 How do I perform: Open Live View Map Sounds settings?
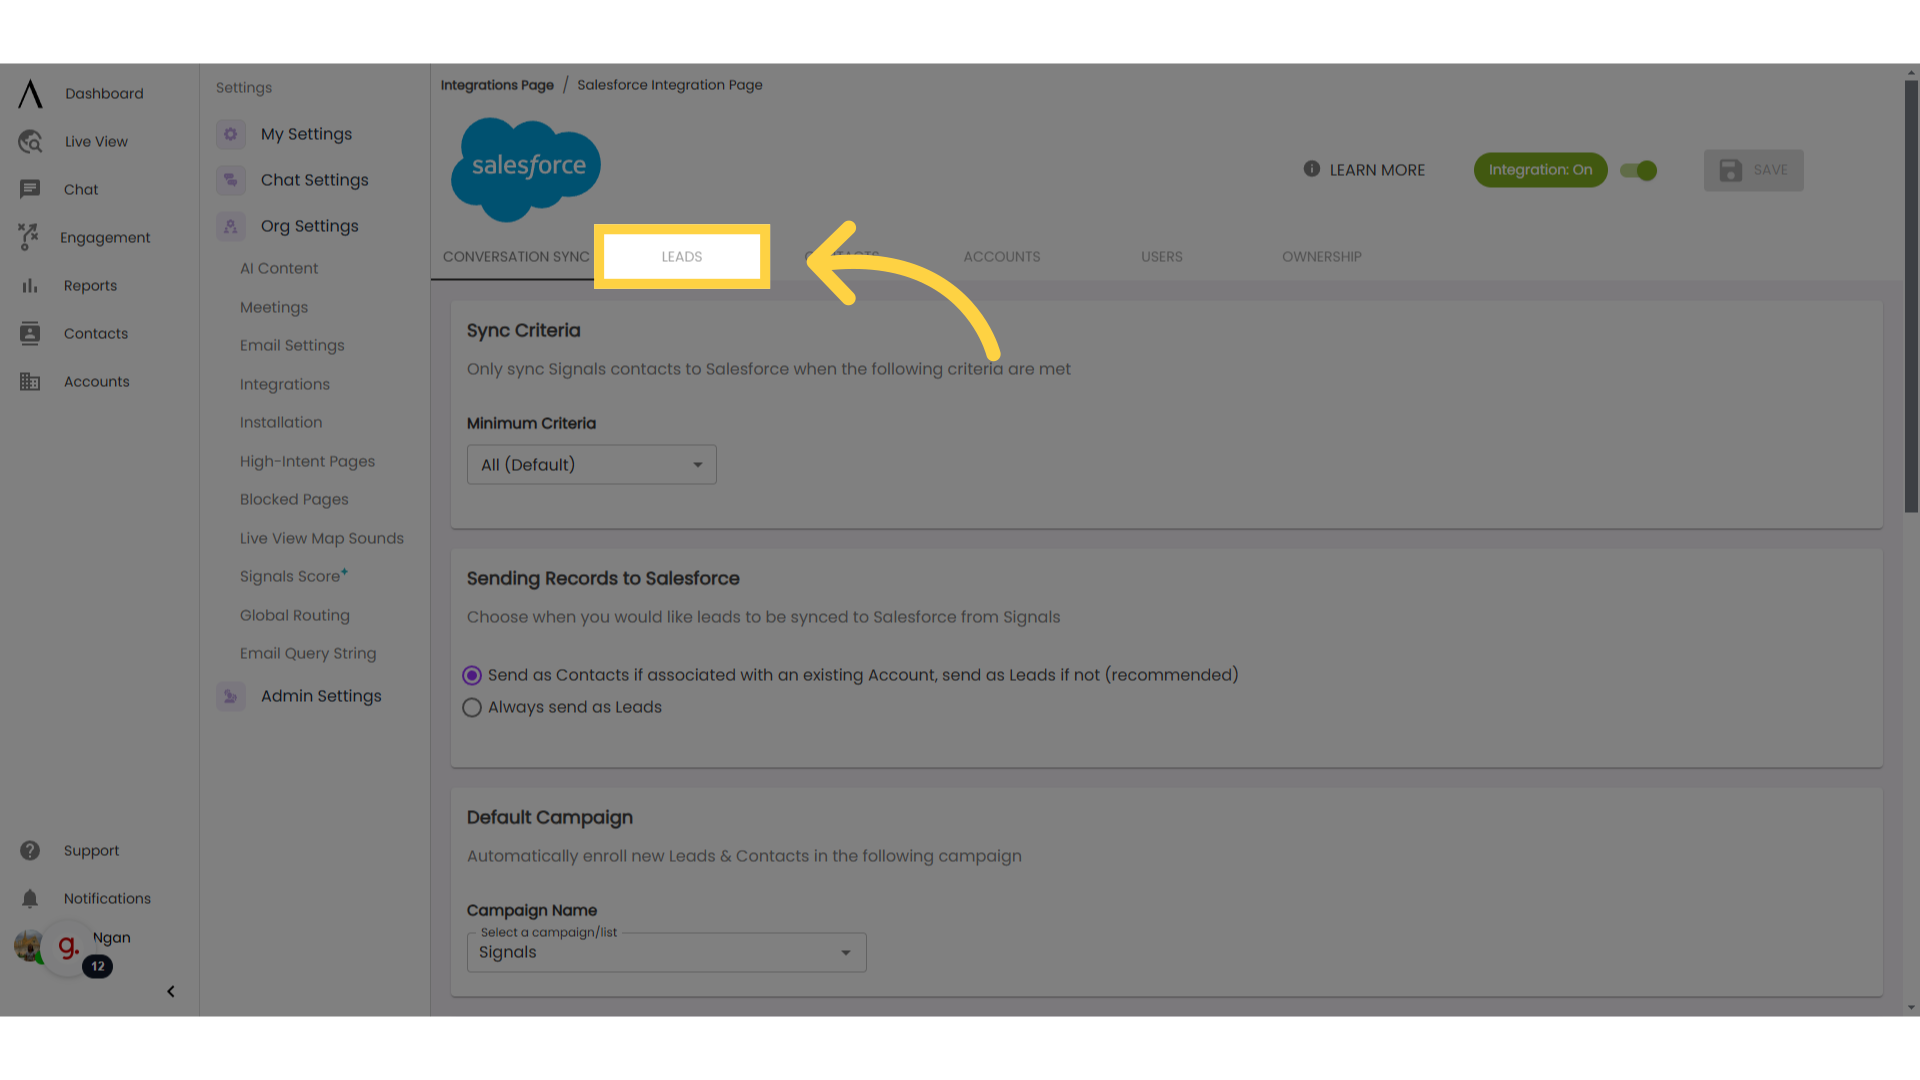point(322,538)
